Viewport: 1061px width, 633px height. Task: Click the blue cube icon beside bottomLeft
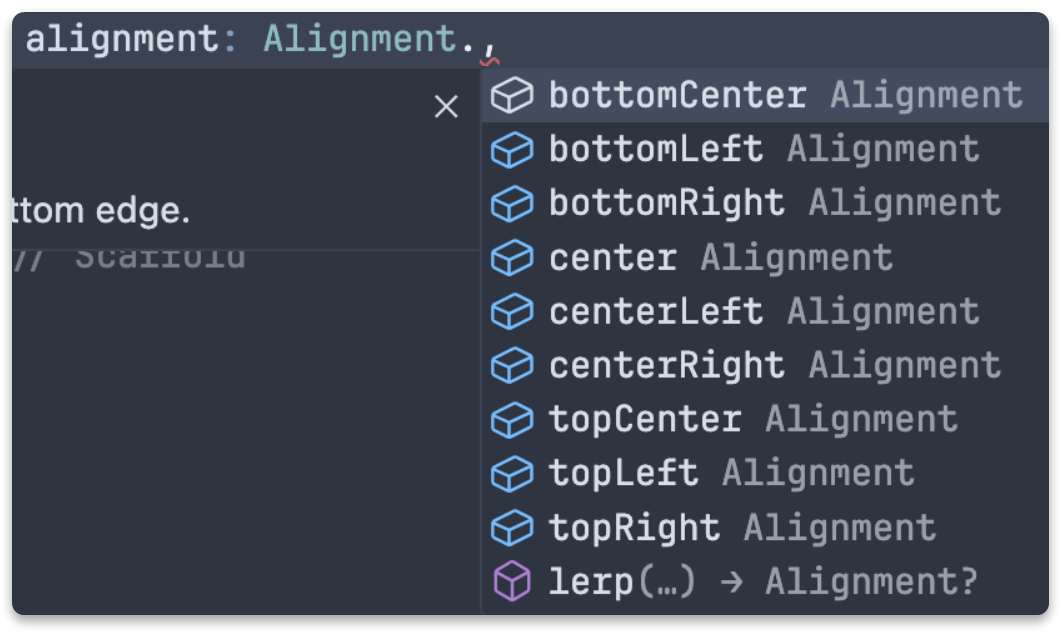513,150
